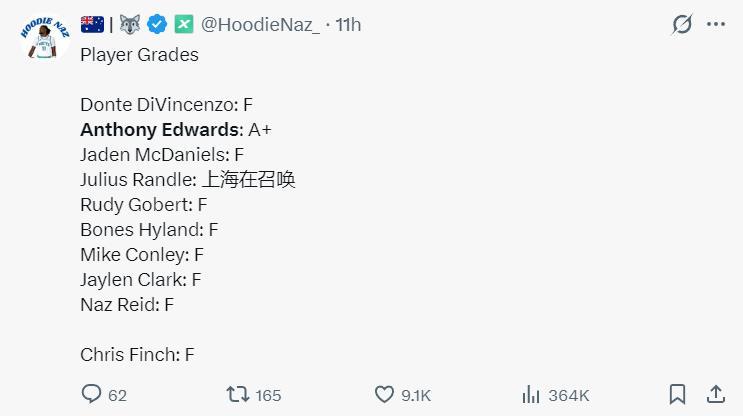
Task: Open the Hoodie Naz profile avatar
Action: click(40, 41)
